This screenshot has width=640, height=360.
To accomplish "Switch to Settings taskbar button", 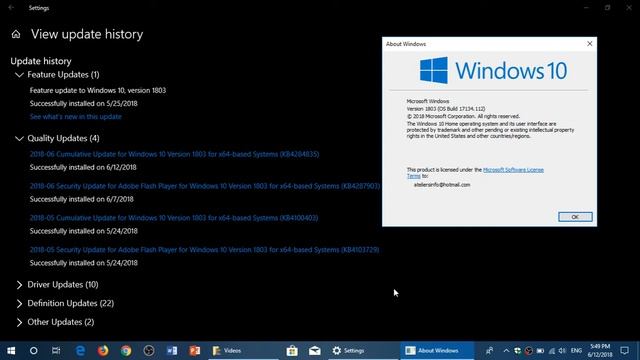I will coord(363,351).
